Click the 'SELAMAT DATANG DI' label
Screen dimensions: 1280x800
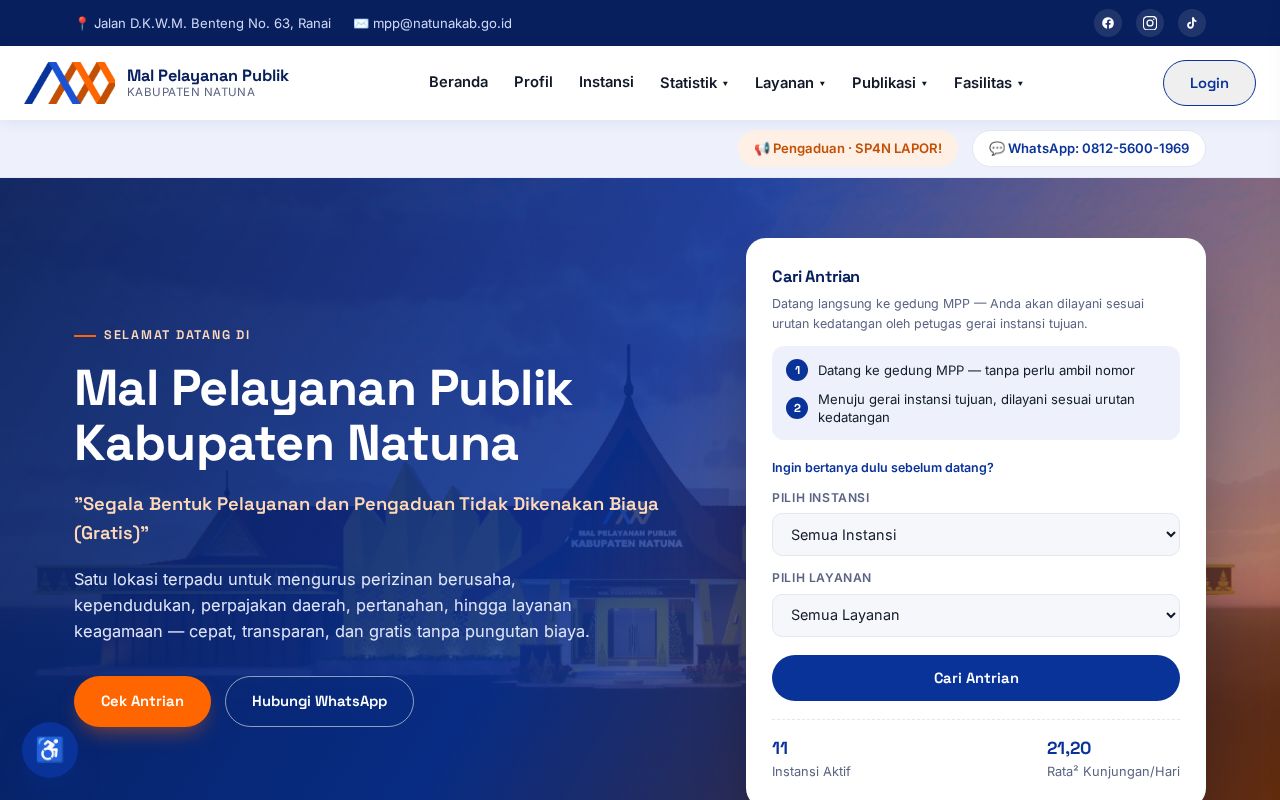click(x=177, y=335)
